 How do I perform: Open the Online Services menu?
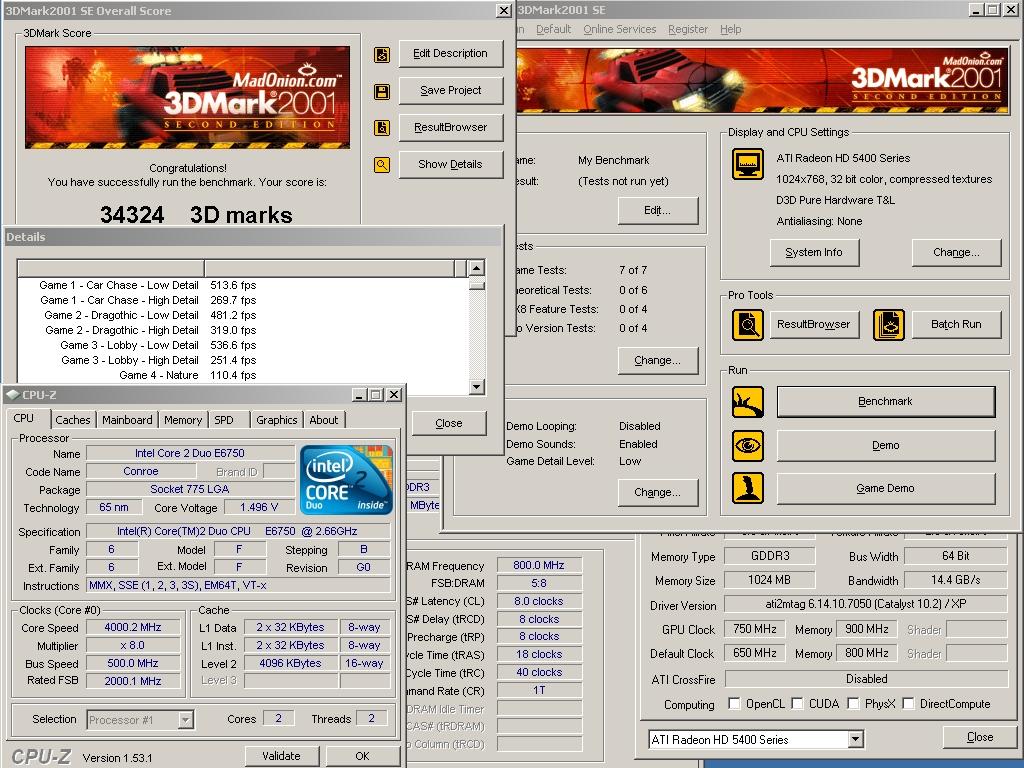click(x=620, y=29)
